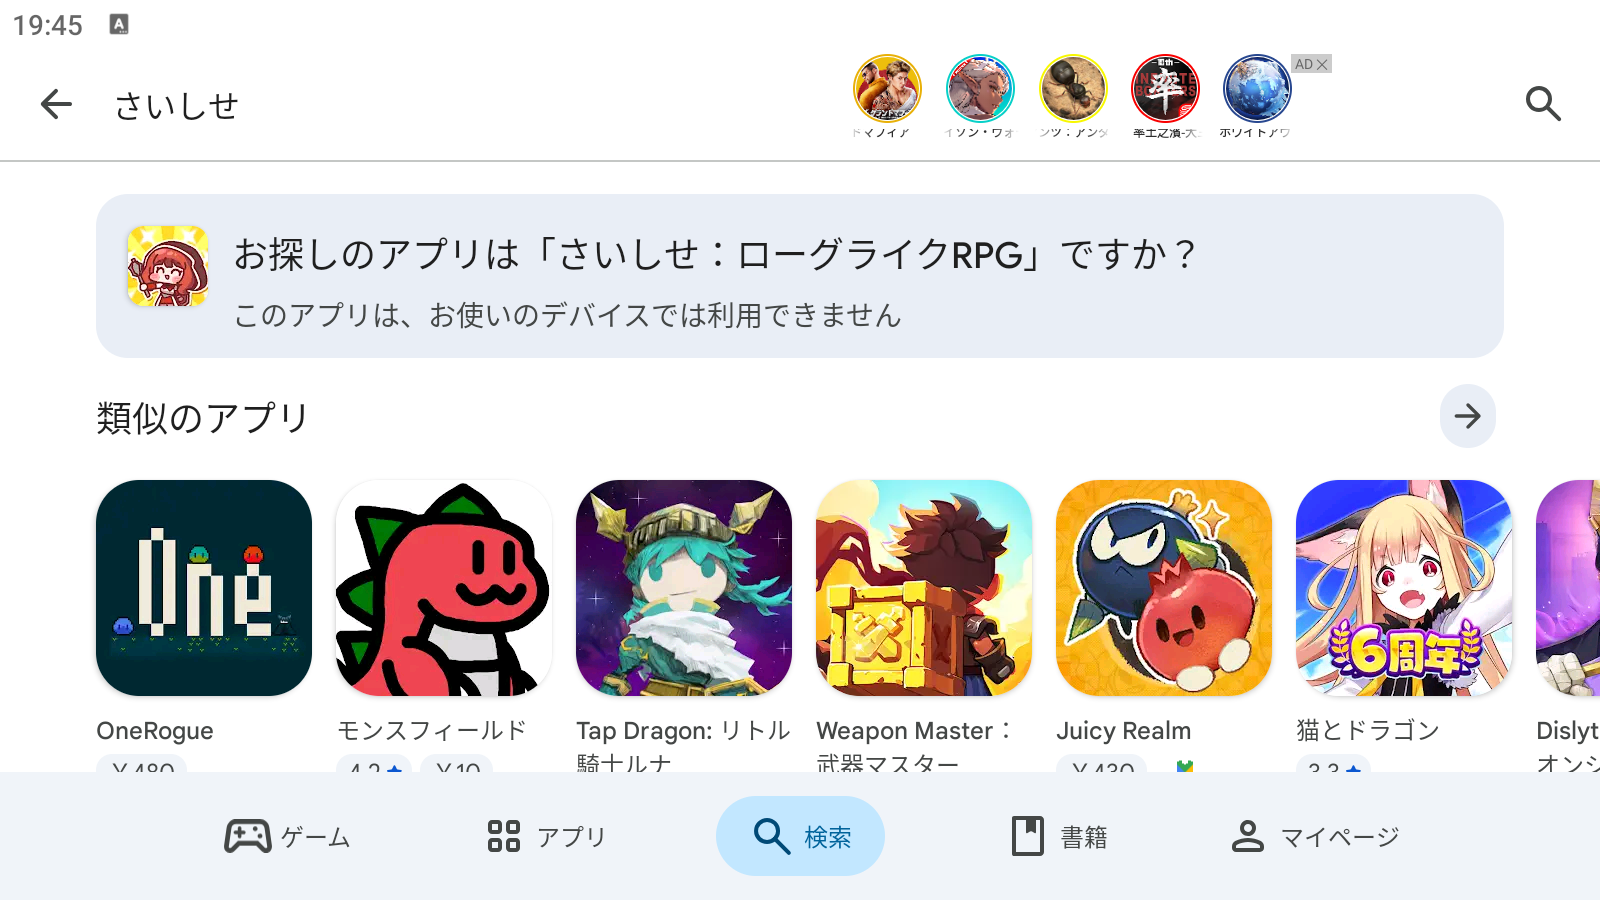Open the Juicy Realm app icon
Image resolution: width=1600 pixels, height=900 pixels.
pos(1164,588)
